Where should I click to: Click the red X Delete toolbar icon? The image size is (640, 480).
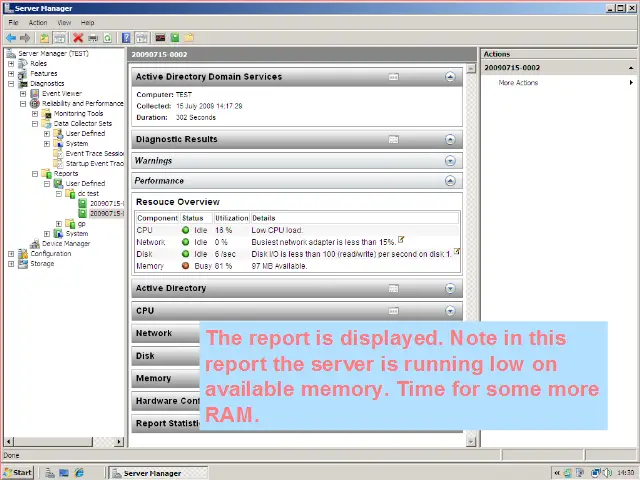tap(78, 38)
